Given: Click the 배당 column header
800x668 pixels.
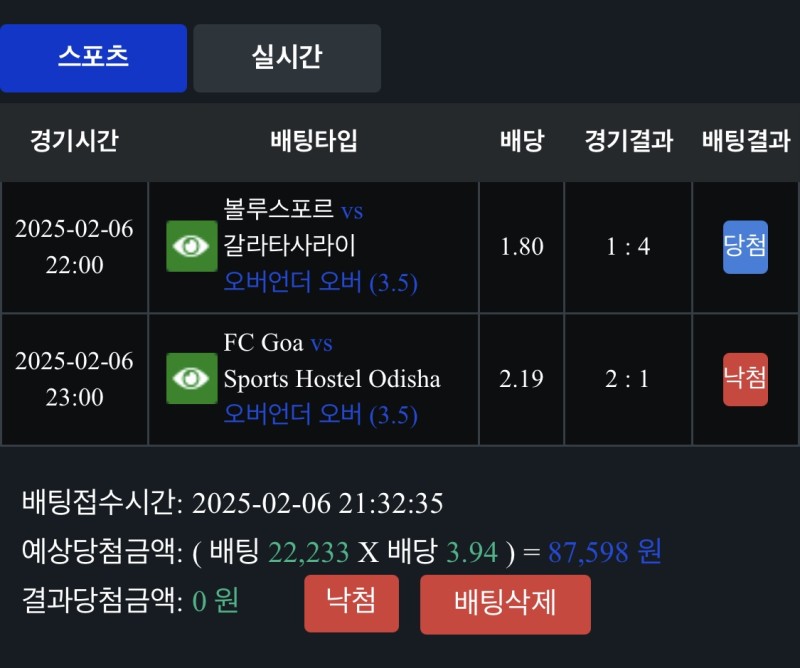Looking at the screenshot, I should (521, 141).
